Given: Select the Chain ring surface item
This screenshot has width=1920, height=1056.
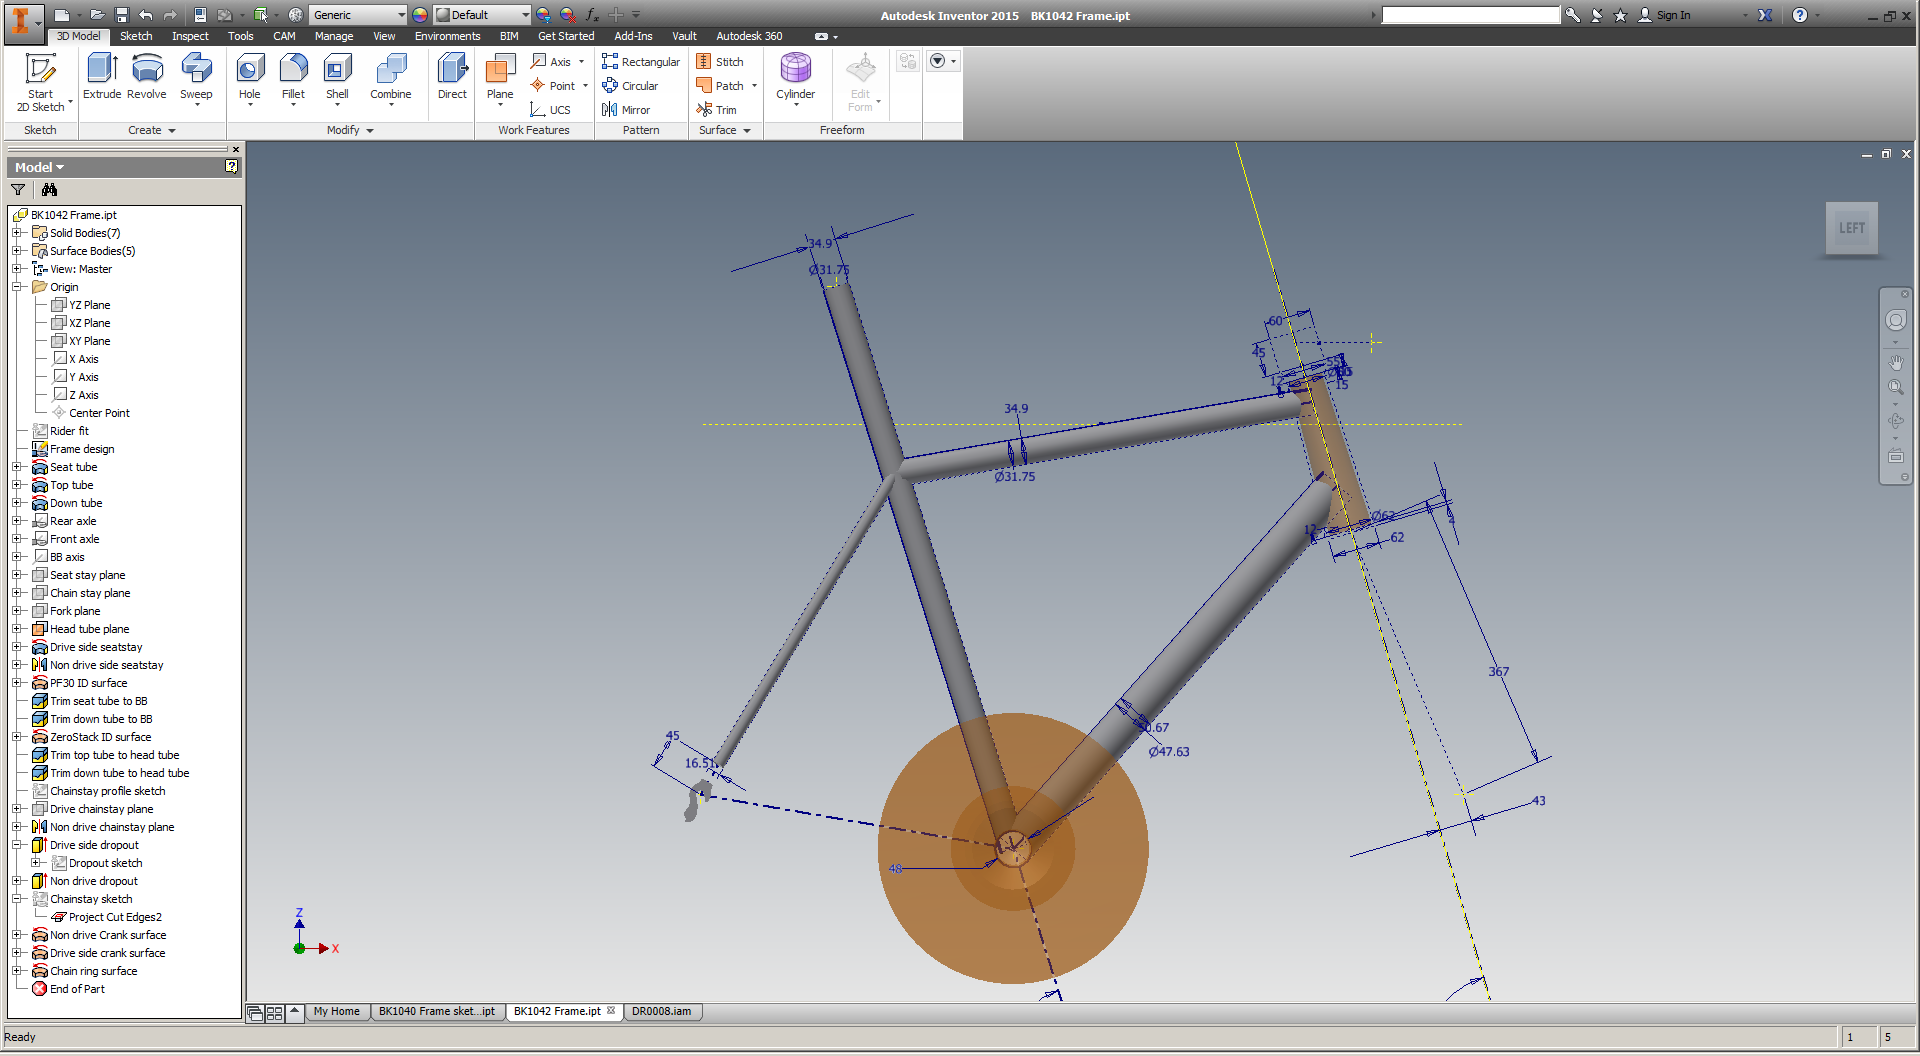Looking at the screenshot, I should 93,971.
